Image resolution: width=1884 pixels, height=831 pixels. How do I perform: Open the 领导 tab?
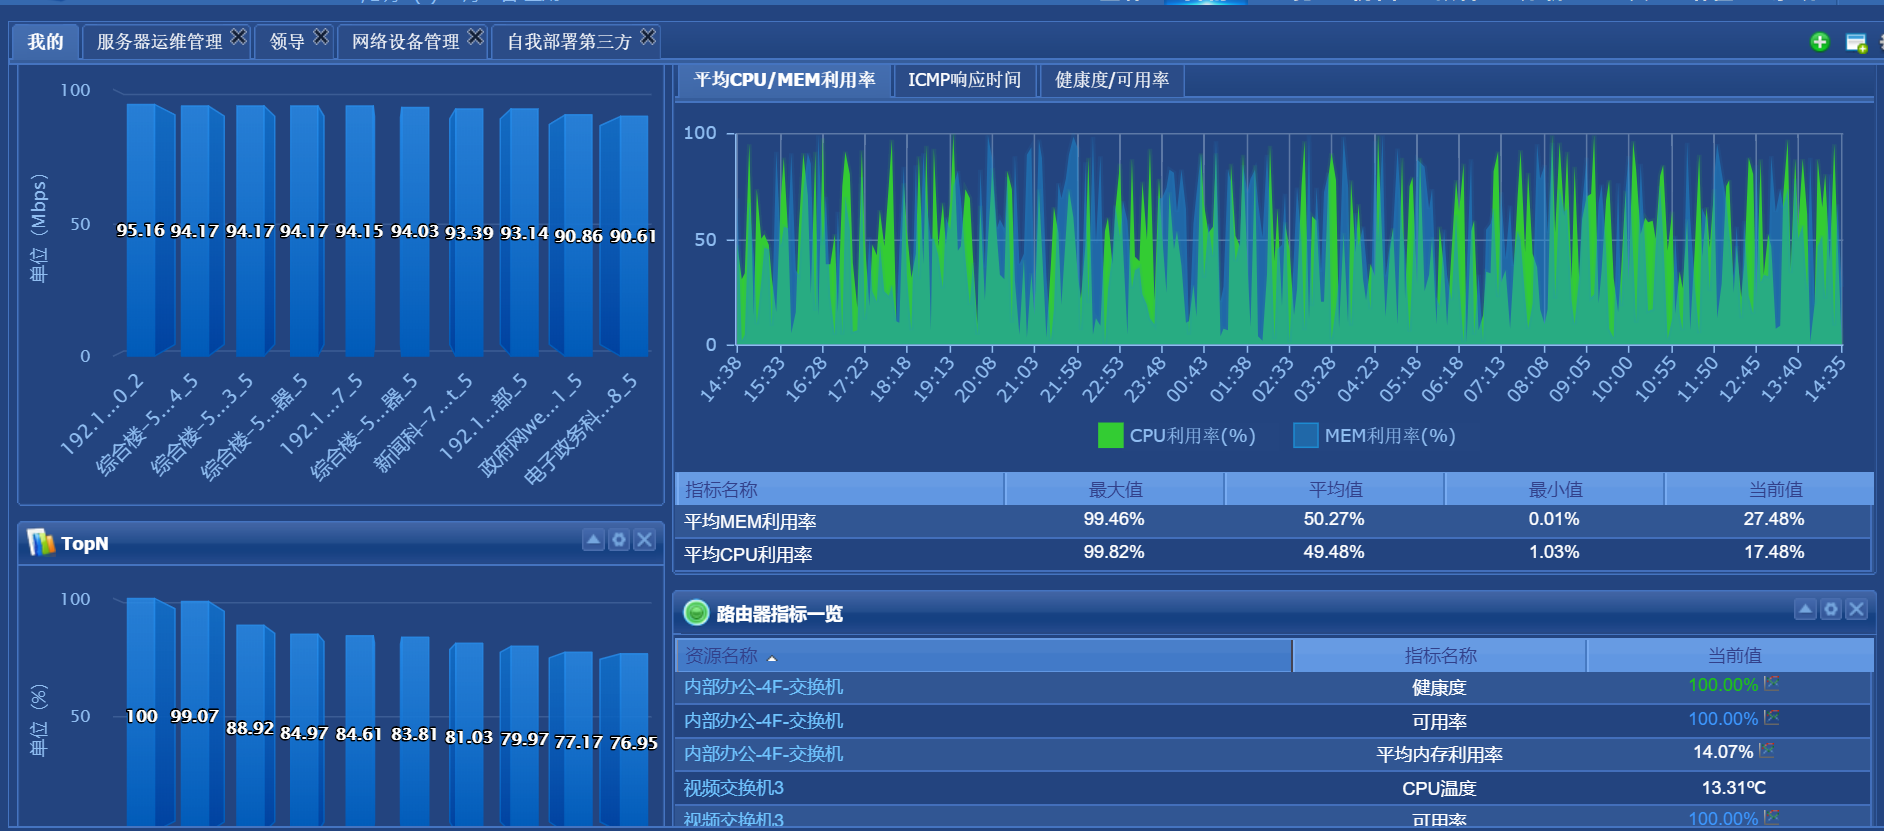(x=287, y=42)
